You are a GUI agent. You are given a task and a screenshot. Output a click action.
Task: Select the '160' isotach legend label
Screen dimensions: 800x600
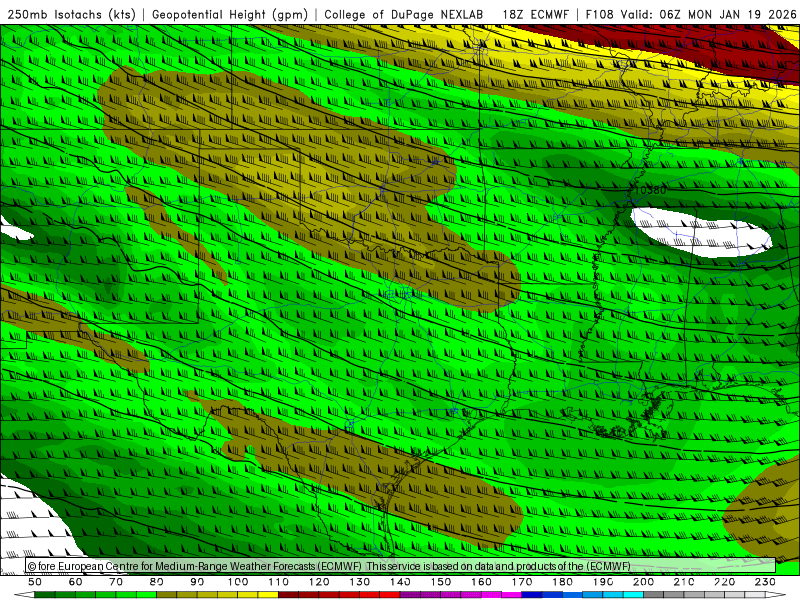point(481,582)
